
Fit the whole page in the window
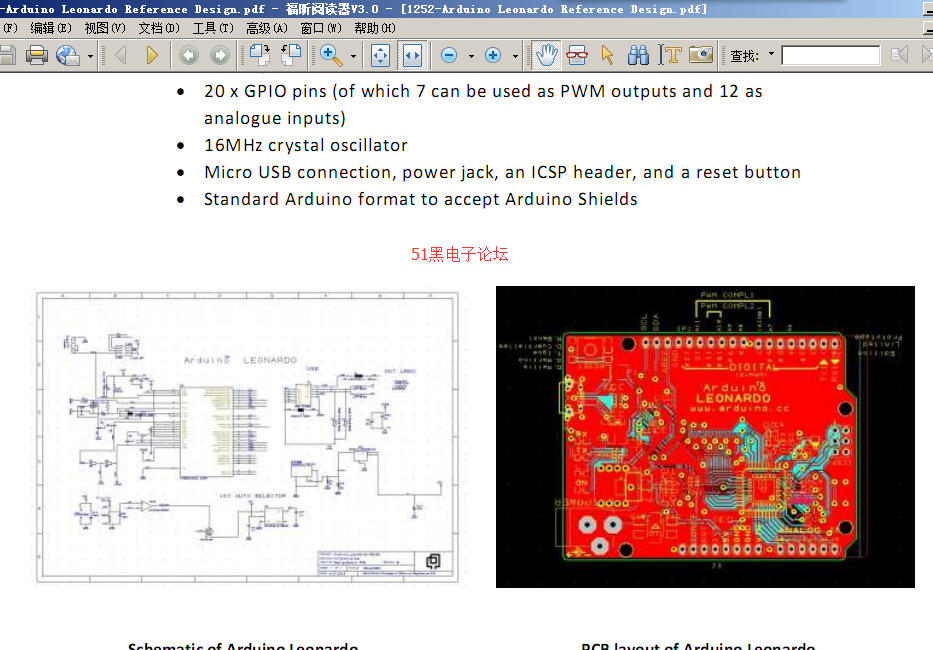[380, 55]
